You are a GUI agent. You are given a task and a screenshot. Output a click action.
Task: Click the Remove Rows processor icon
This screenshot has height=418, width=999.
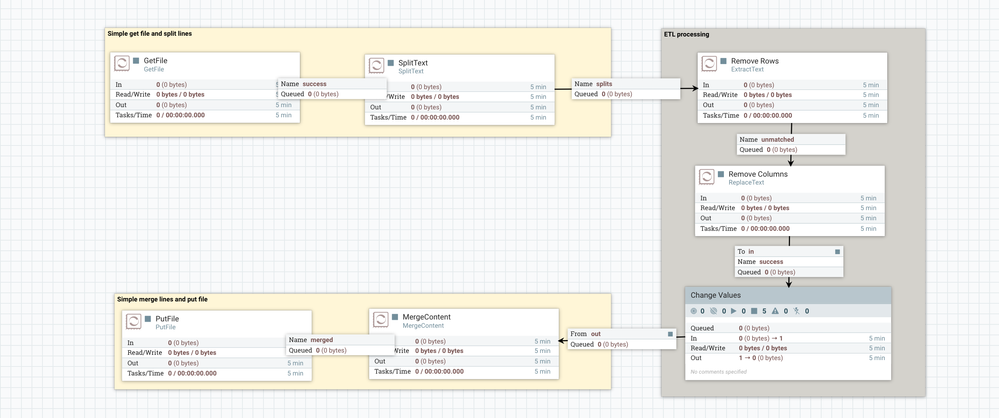pyautogui.click(x=710, y=64)
